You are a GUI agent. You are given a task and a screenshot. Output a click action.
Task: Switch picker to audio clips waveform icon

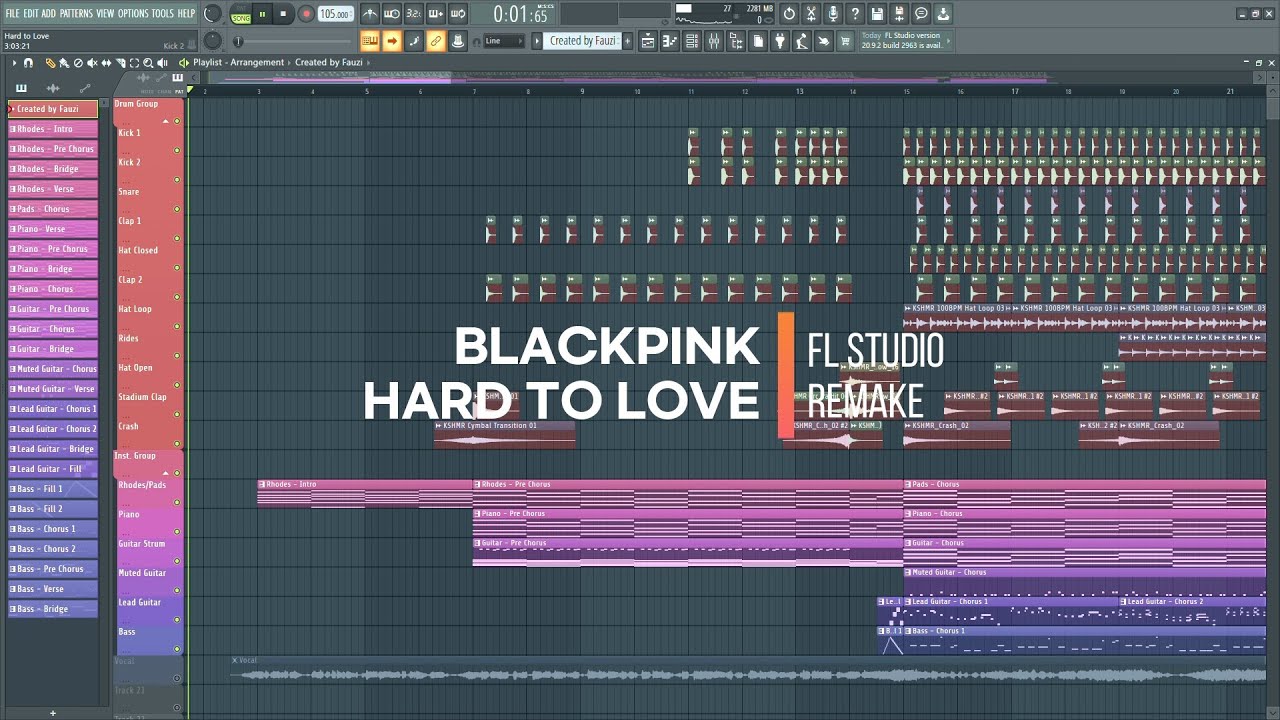tap(52, 89)
